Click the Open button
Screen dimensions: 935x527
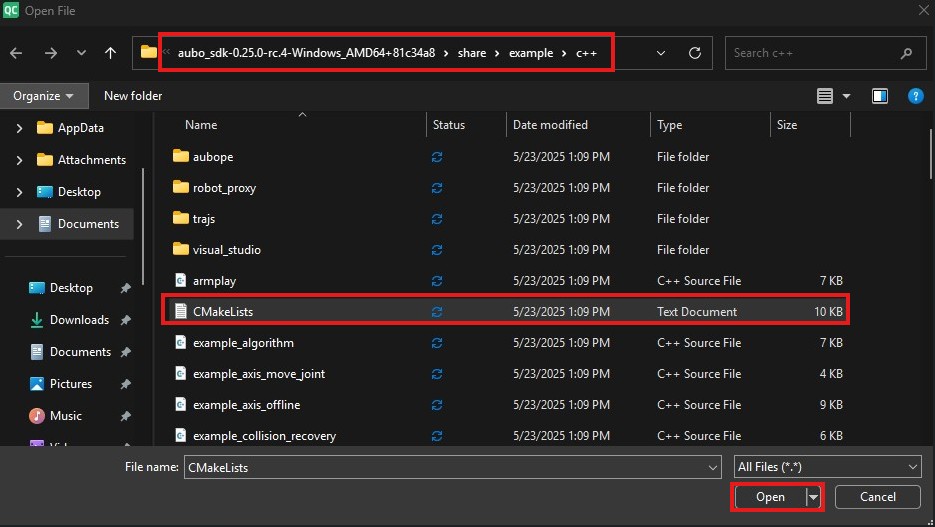tap(770, 497)
